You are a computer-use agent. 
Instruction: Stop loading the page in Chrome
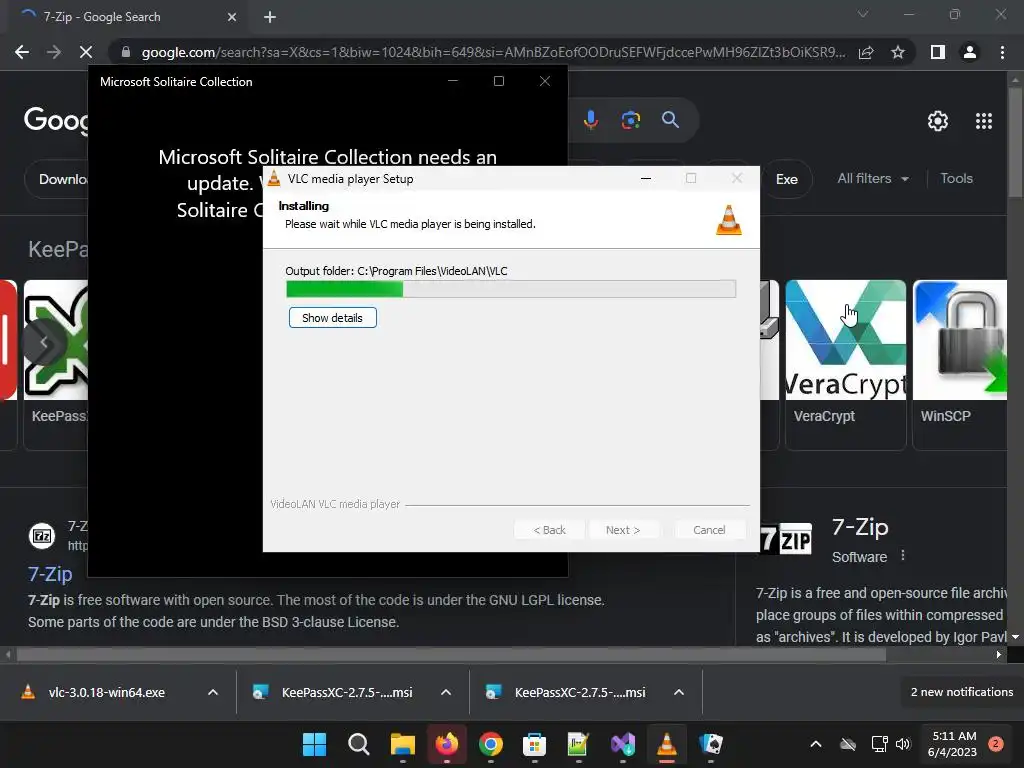coord(86,52)
